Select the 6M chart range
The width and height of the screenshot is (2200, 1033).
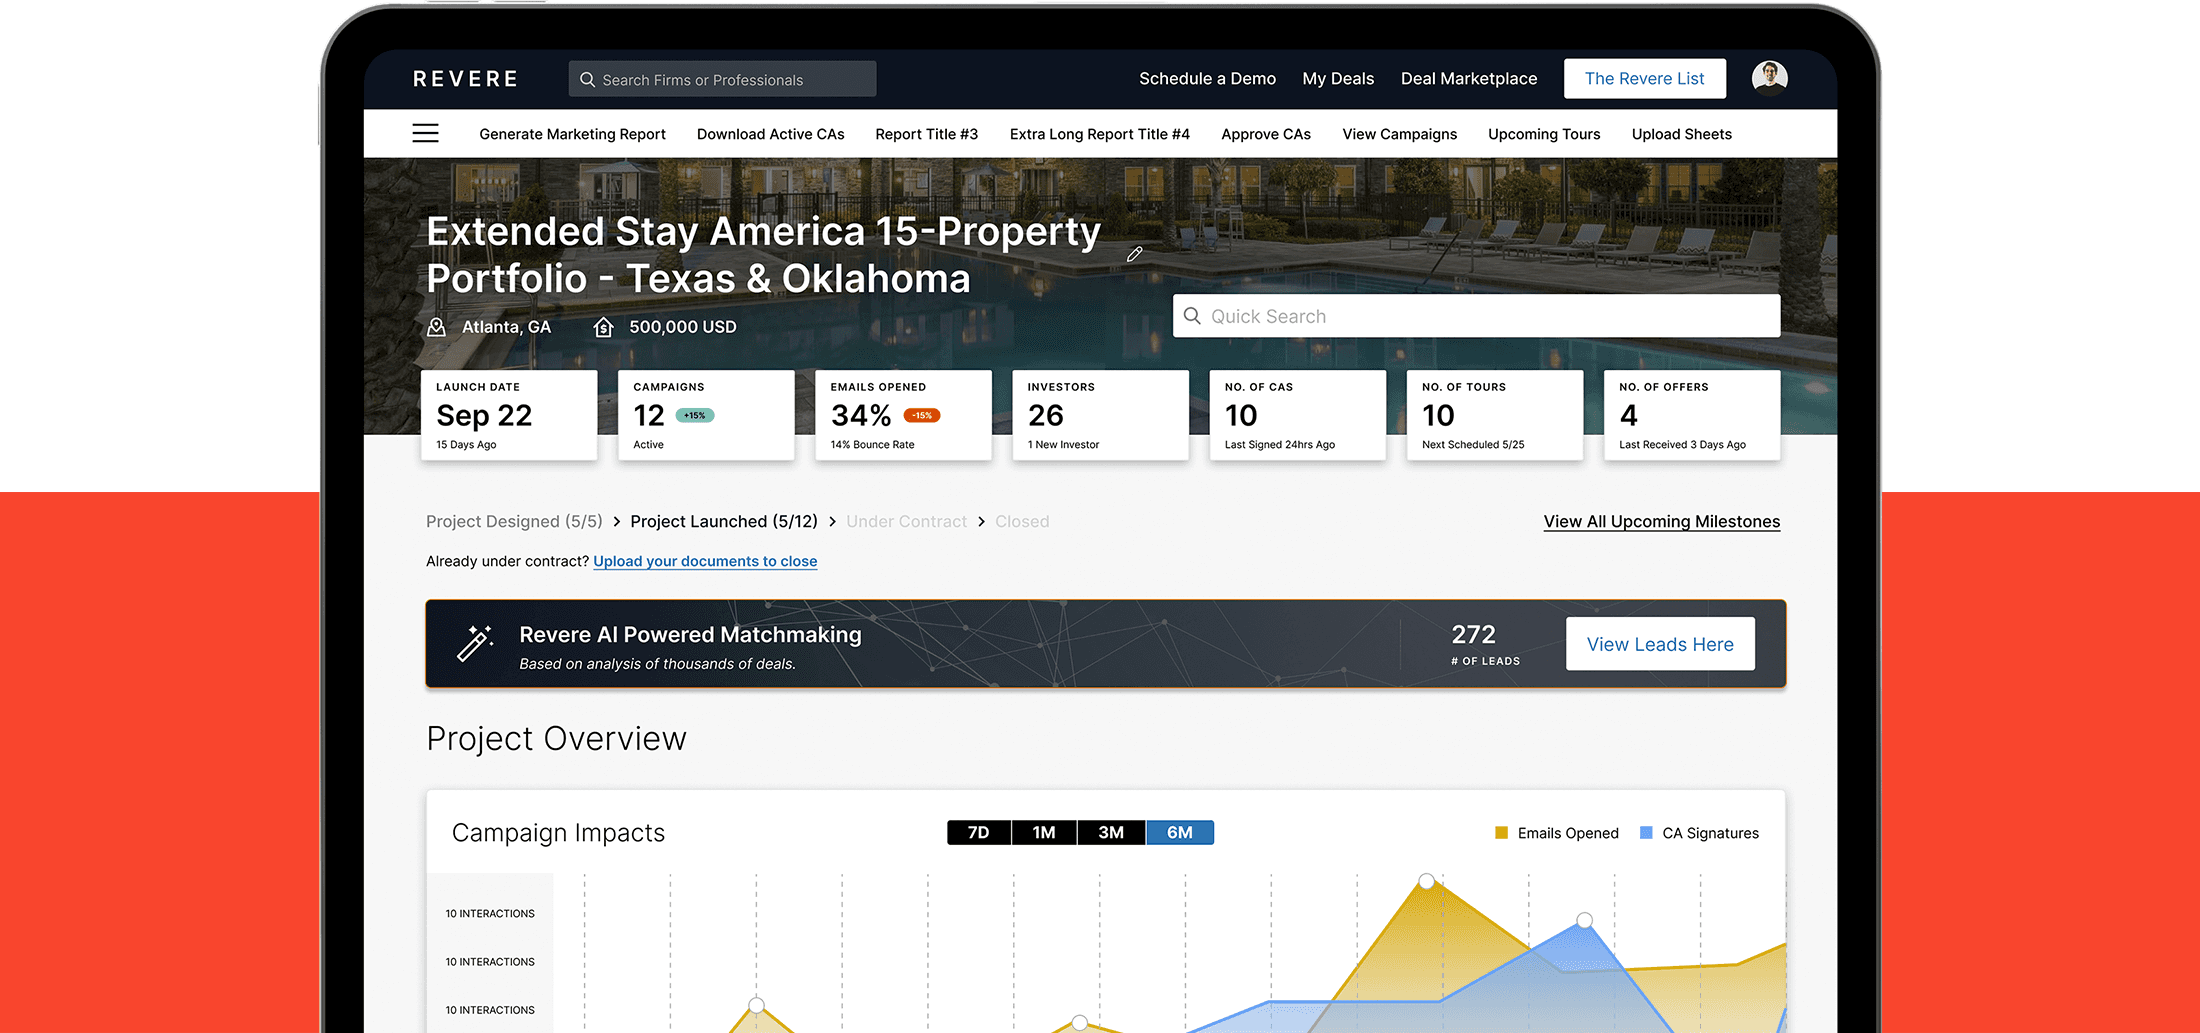tap(1180, 832)
